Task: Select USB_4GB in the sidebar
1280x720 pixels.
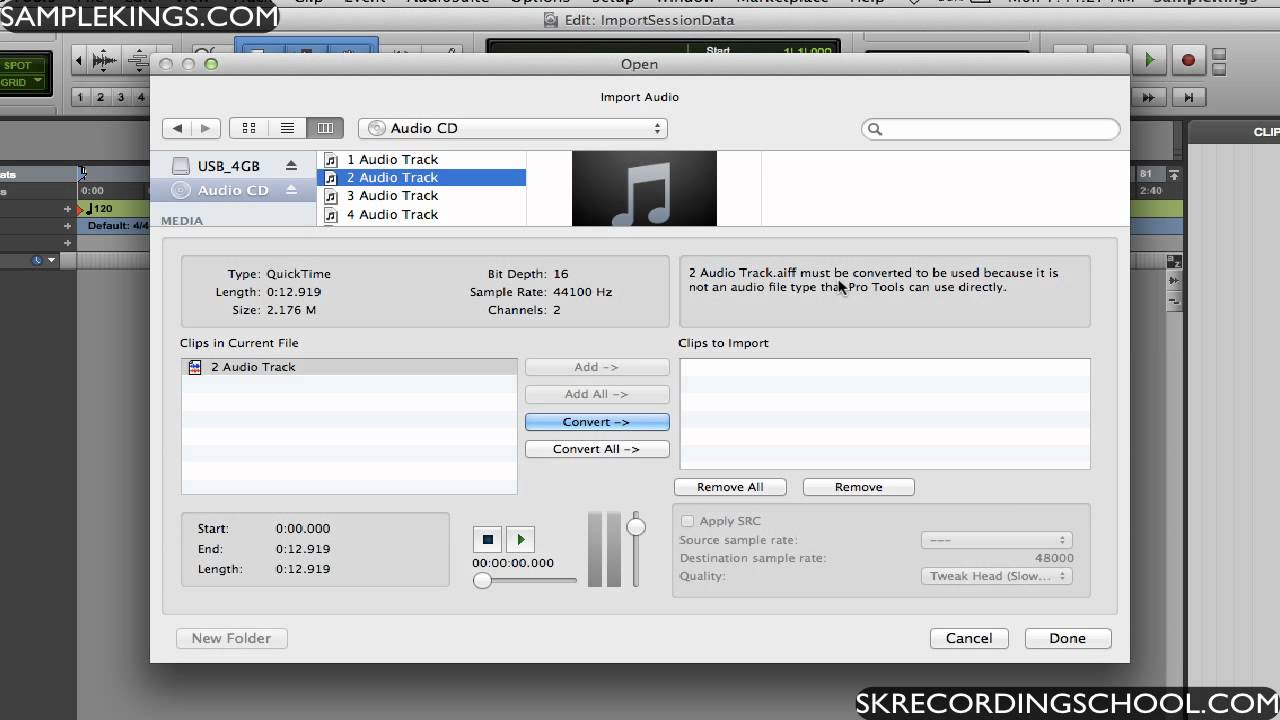Action: pyautogui.click(x=228, y=166)
